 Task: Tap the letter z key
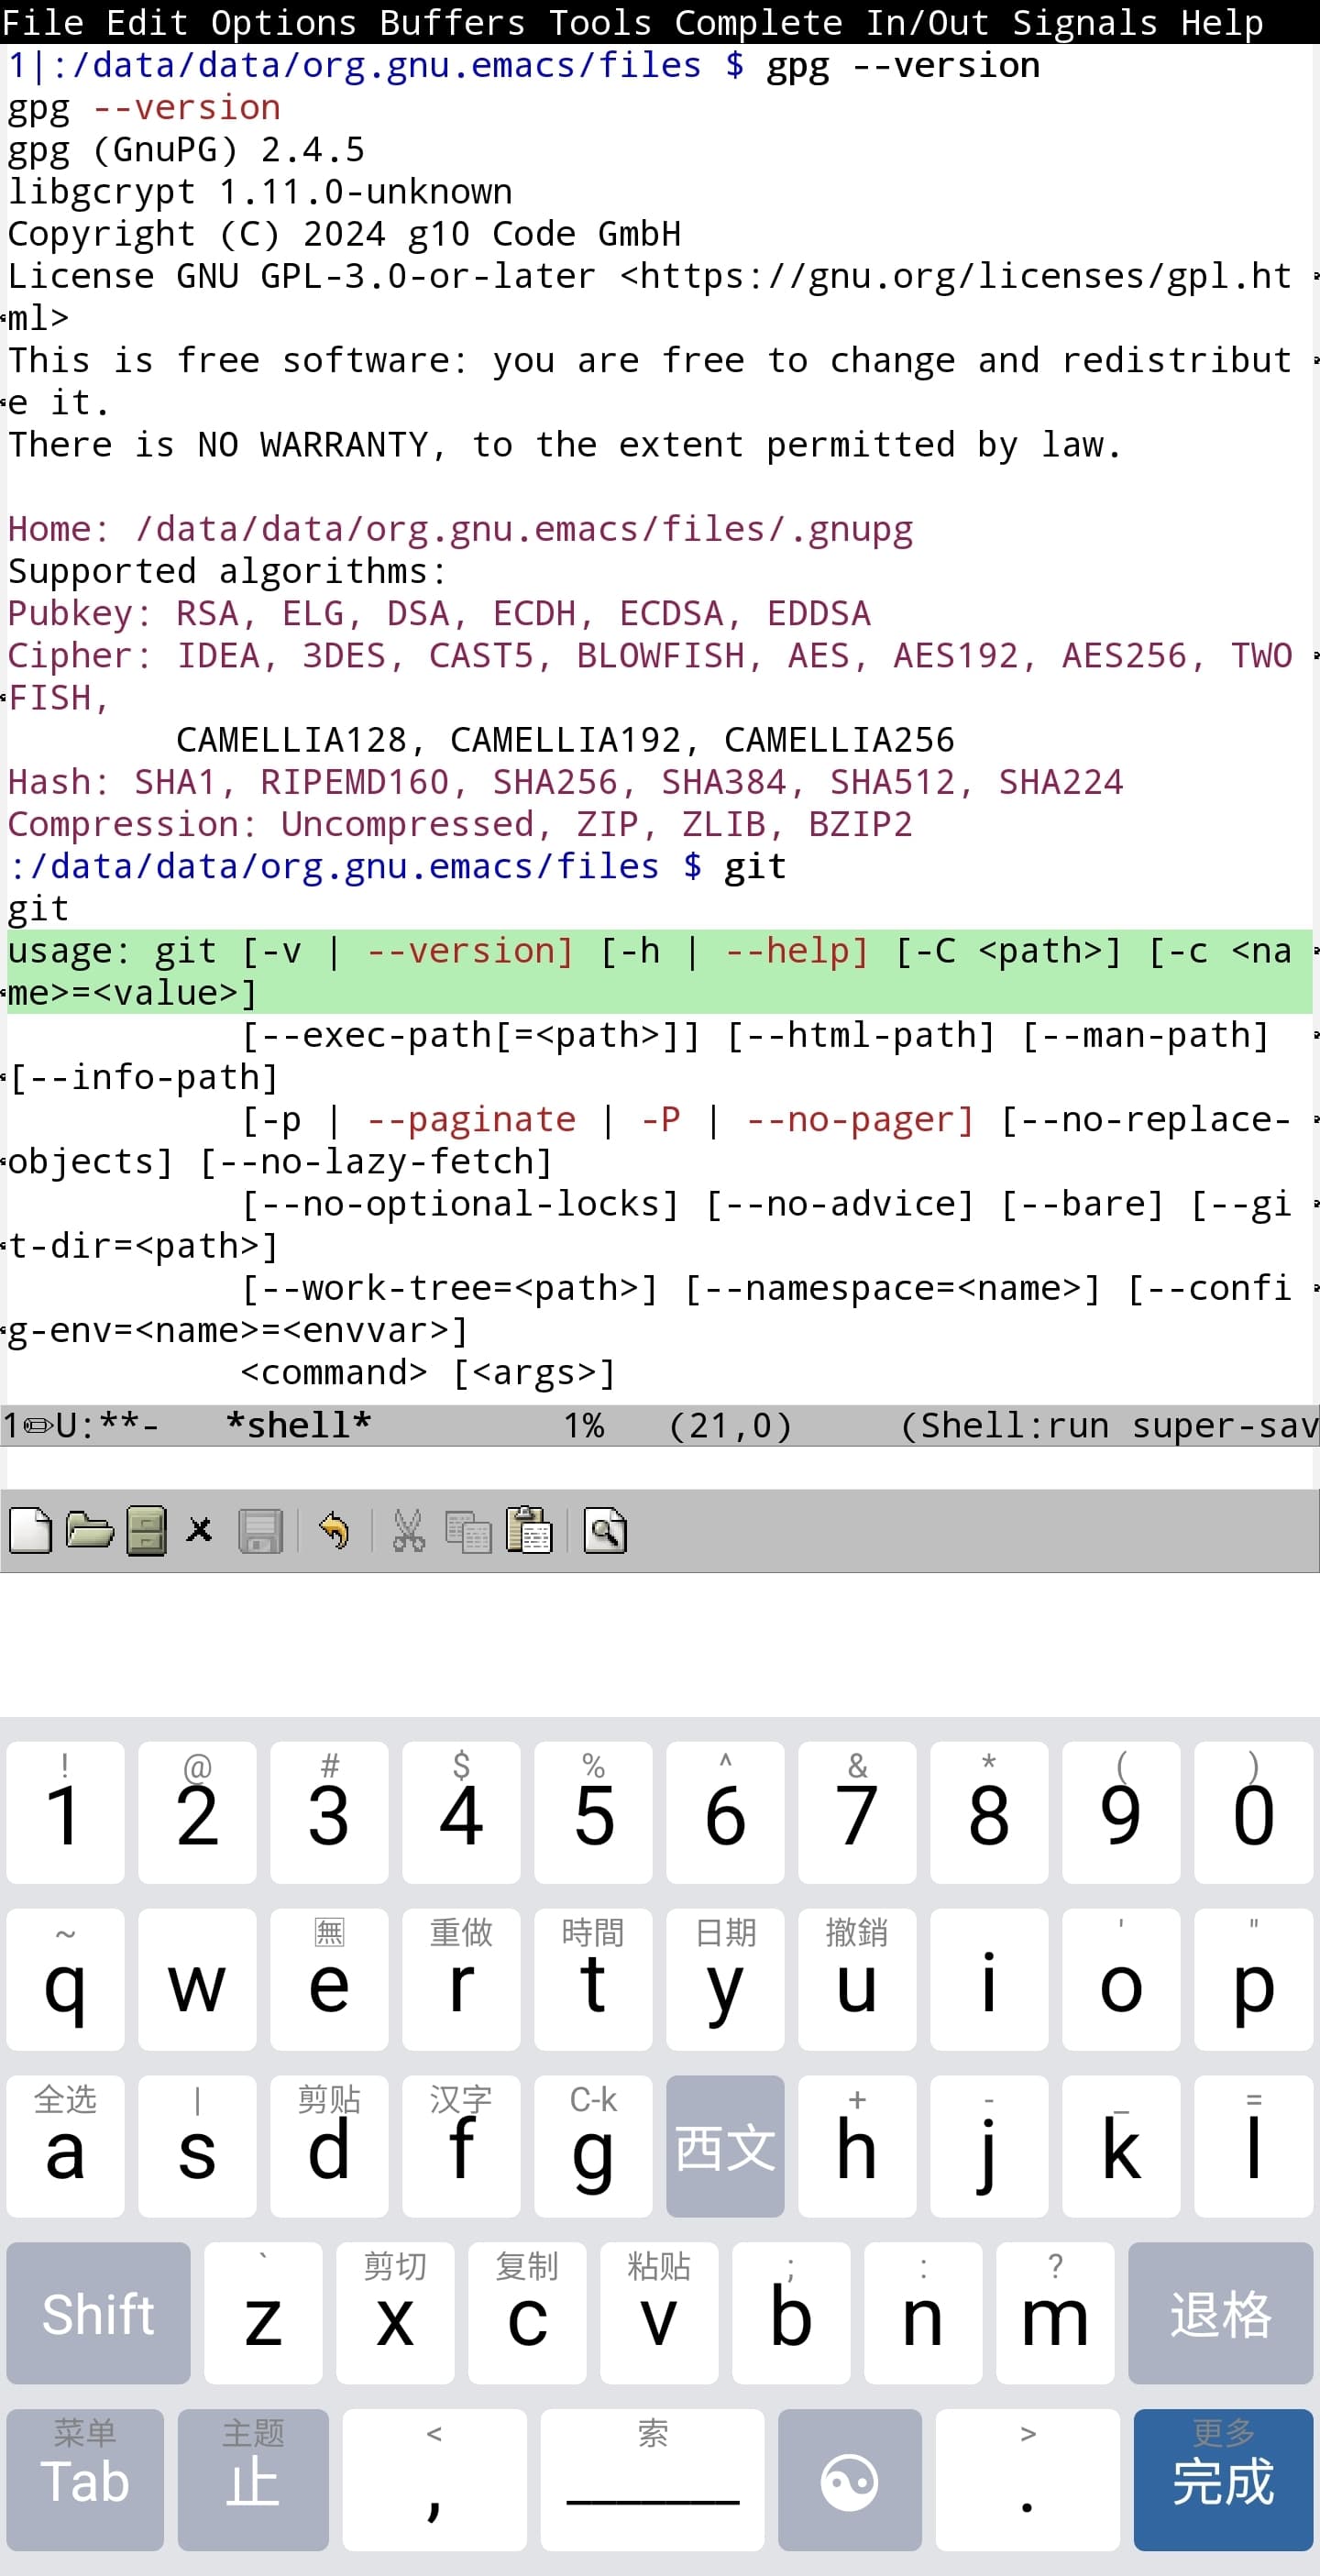click(263, 2314)
